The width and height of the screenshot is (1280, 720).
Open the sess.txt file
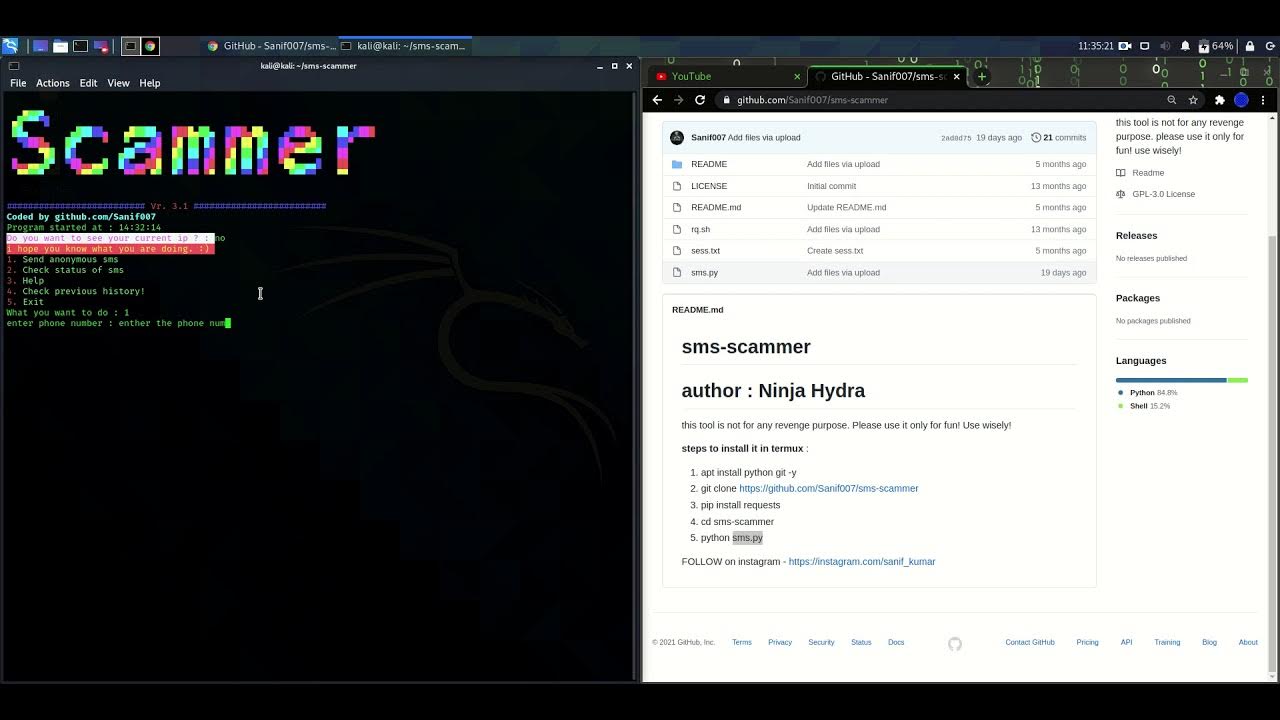point(705,251)
